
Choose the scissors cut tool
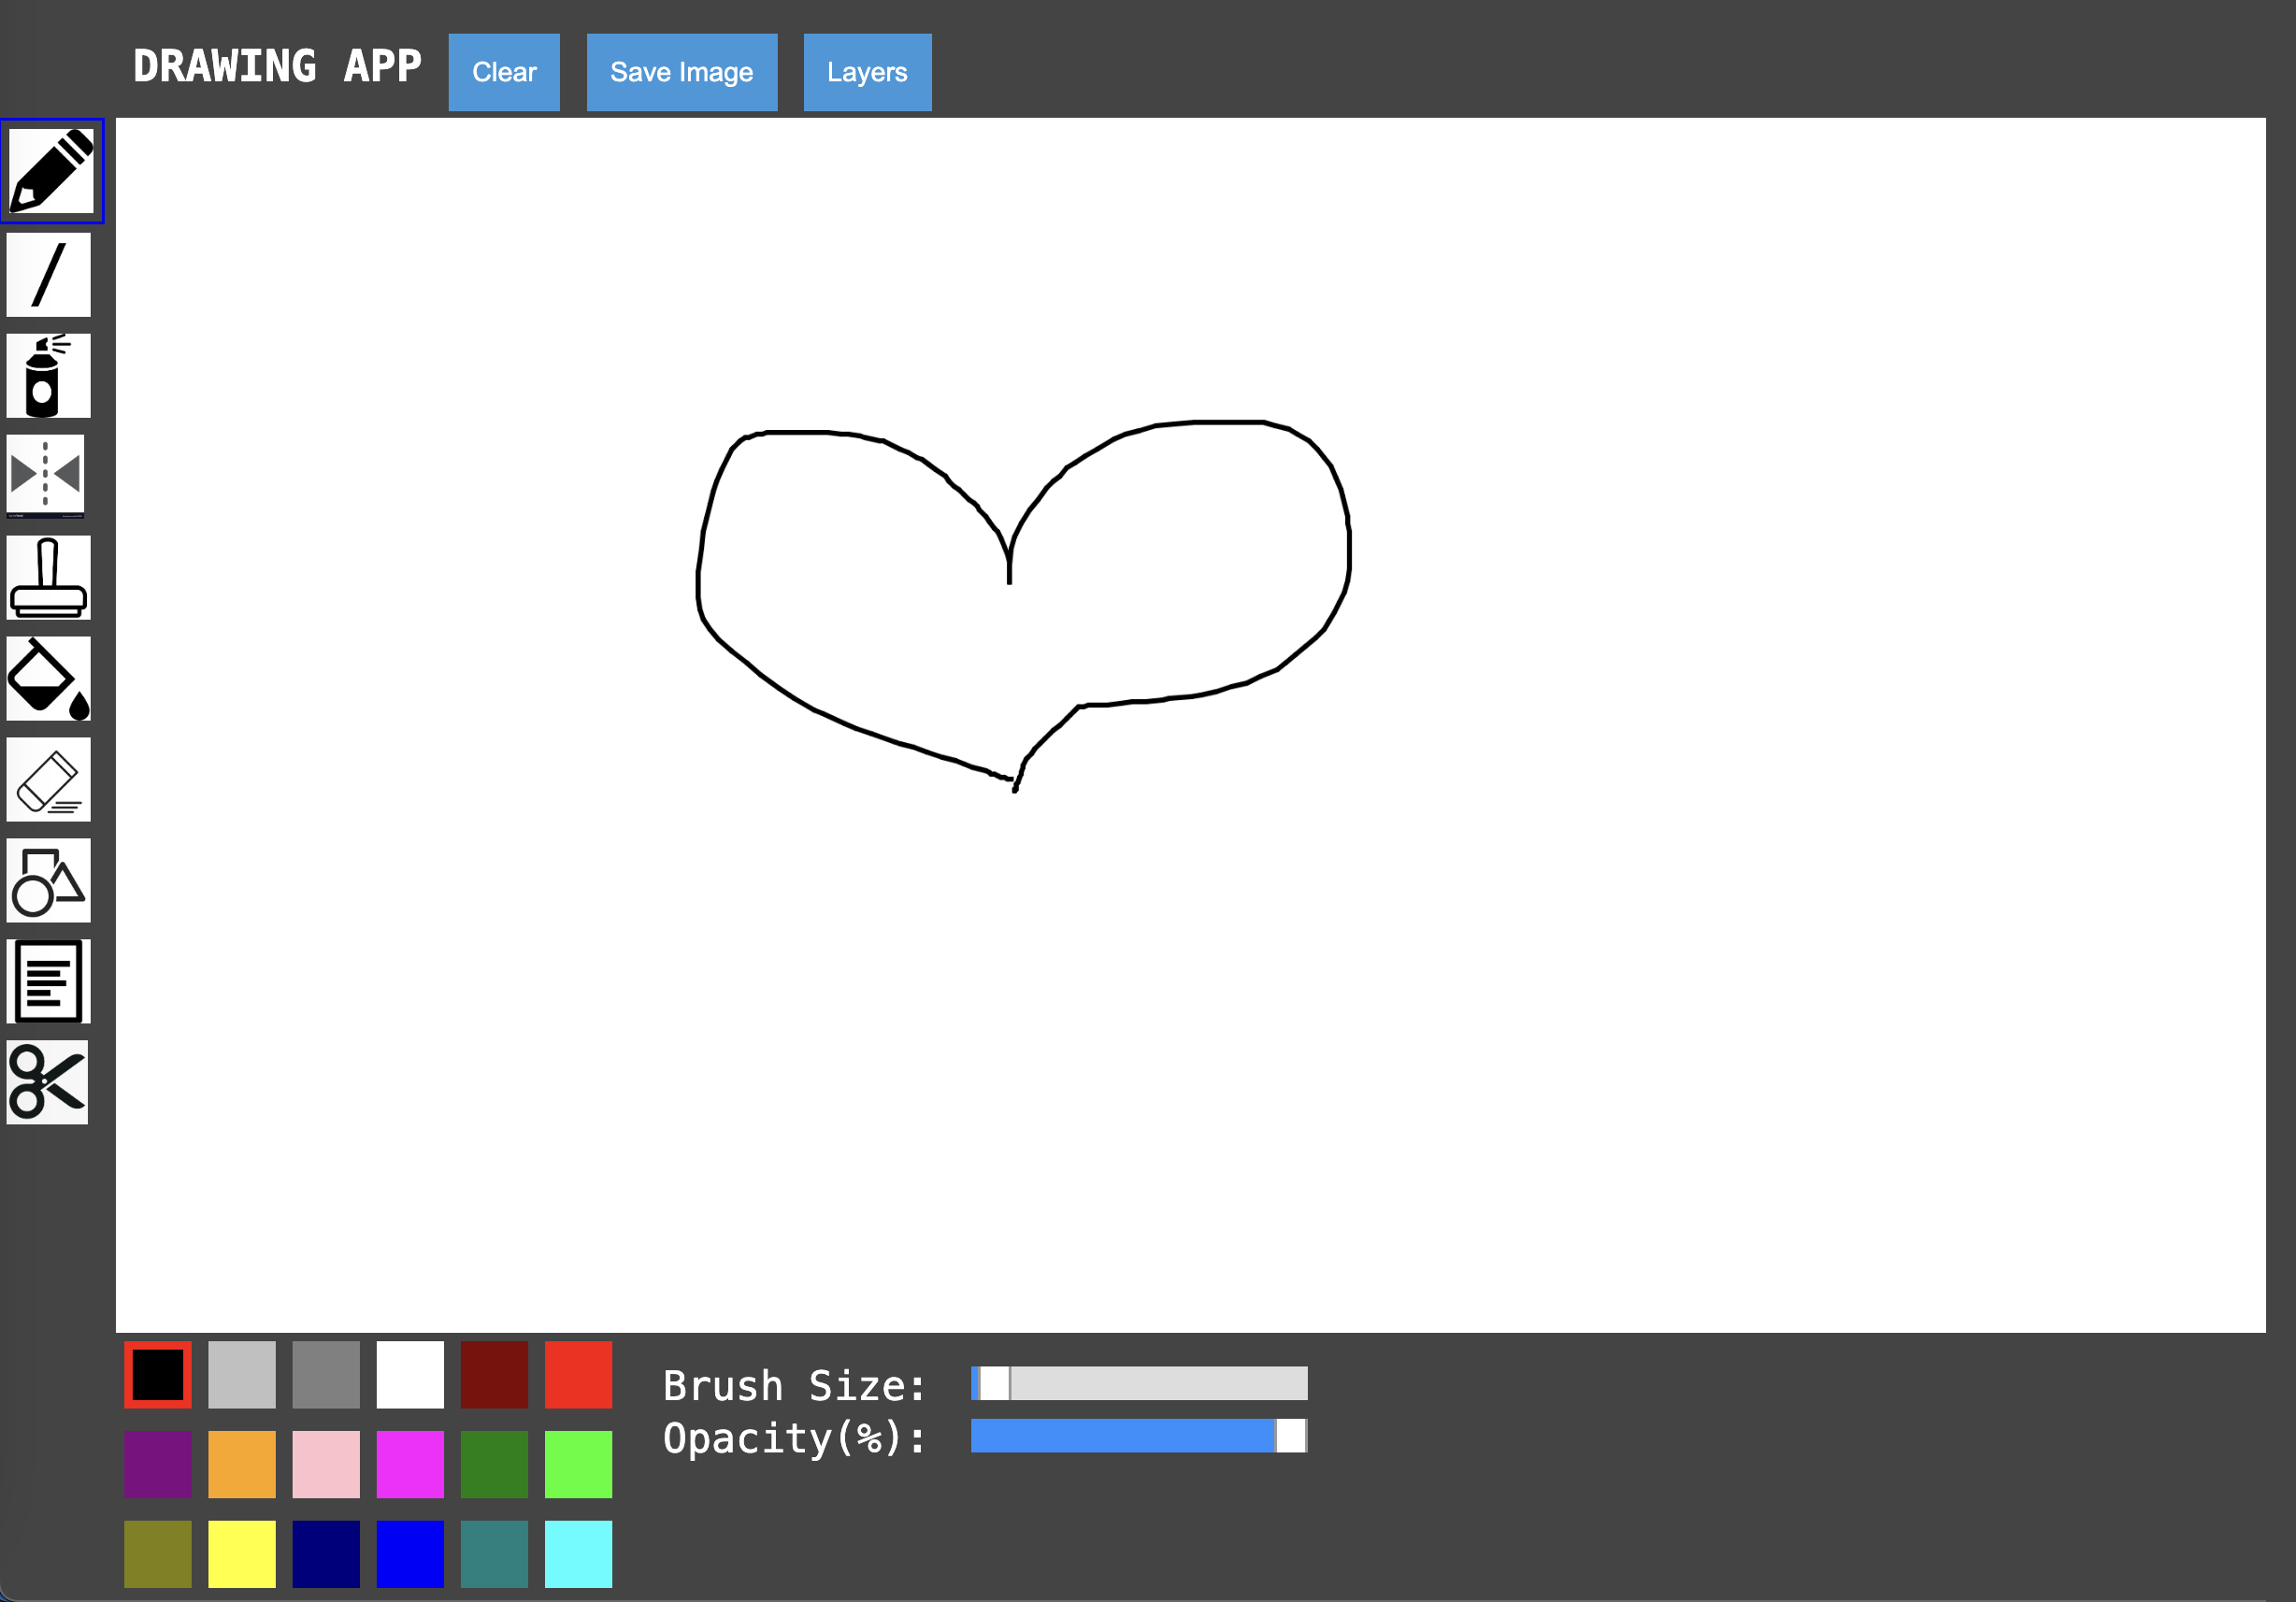47,1082
